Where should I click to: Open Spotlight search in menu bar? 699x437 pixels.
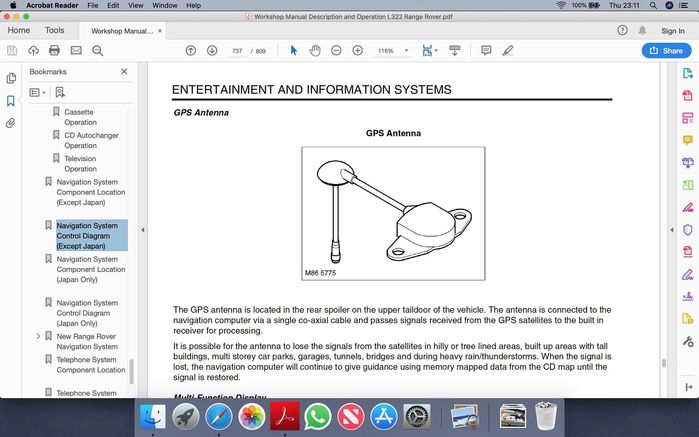(x=653, y=5)
